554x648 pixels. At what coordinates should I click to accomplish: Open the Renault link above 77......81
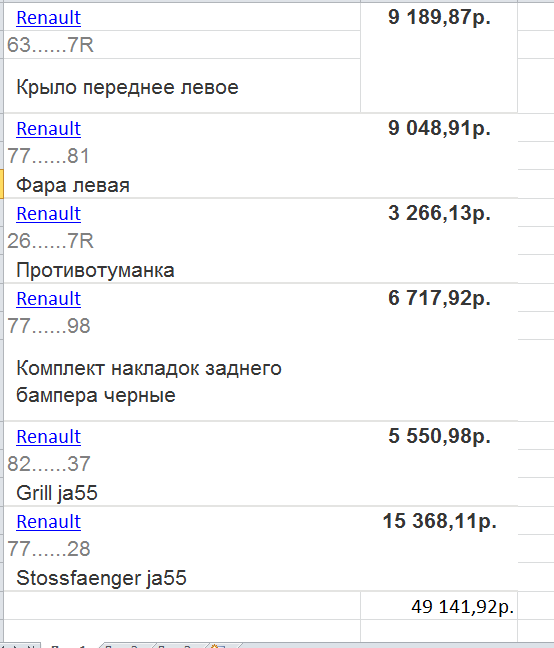click(x=48, y=129)
